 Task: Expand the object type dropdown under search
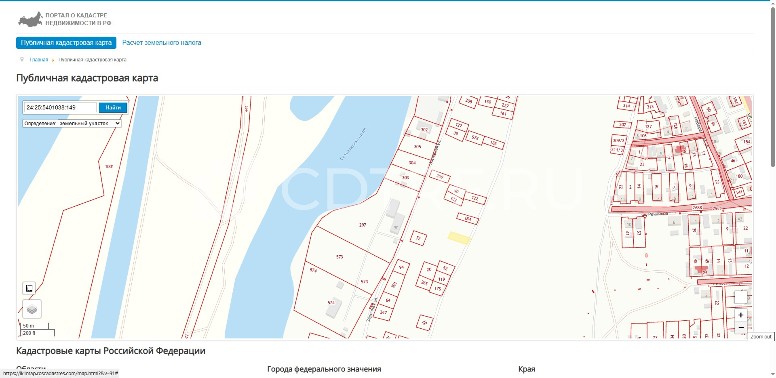pos(72,123)
